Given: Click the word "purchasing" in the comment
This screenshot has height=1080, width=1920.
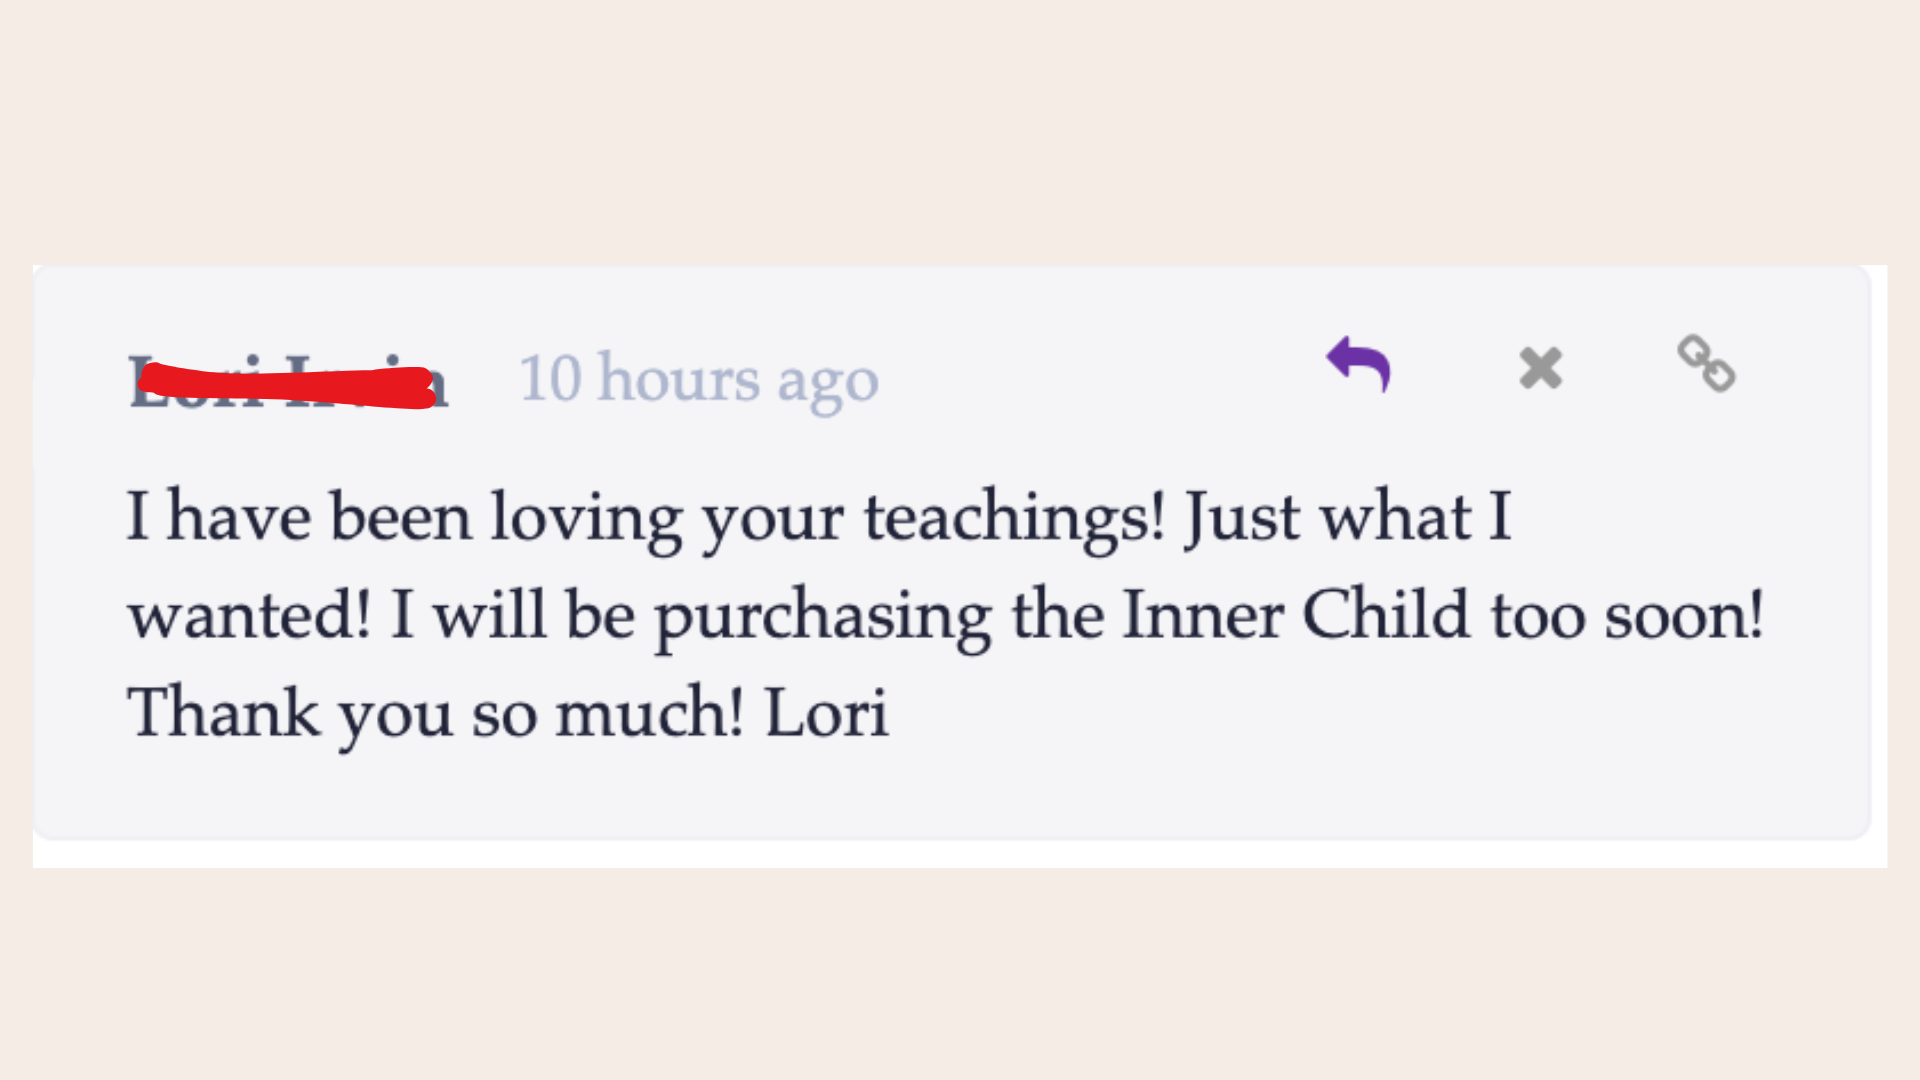Looking at the screenshot, I should click(x=823, y=617).
